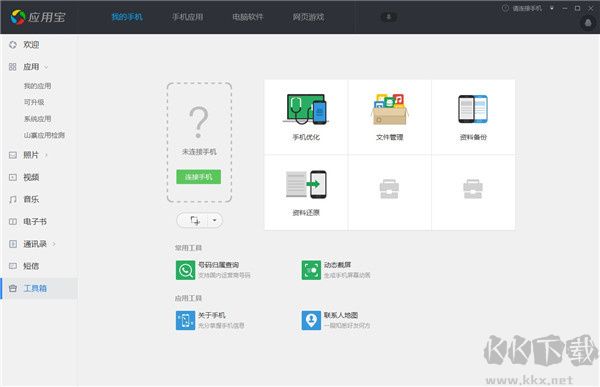The width and height of the screenshot is (600, 387).
Task: Open 山寨应用检测 in sidebar
Action: point(44,135)
